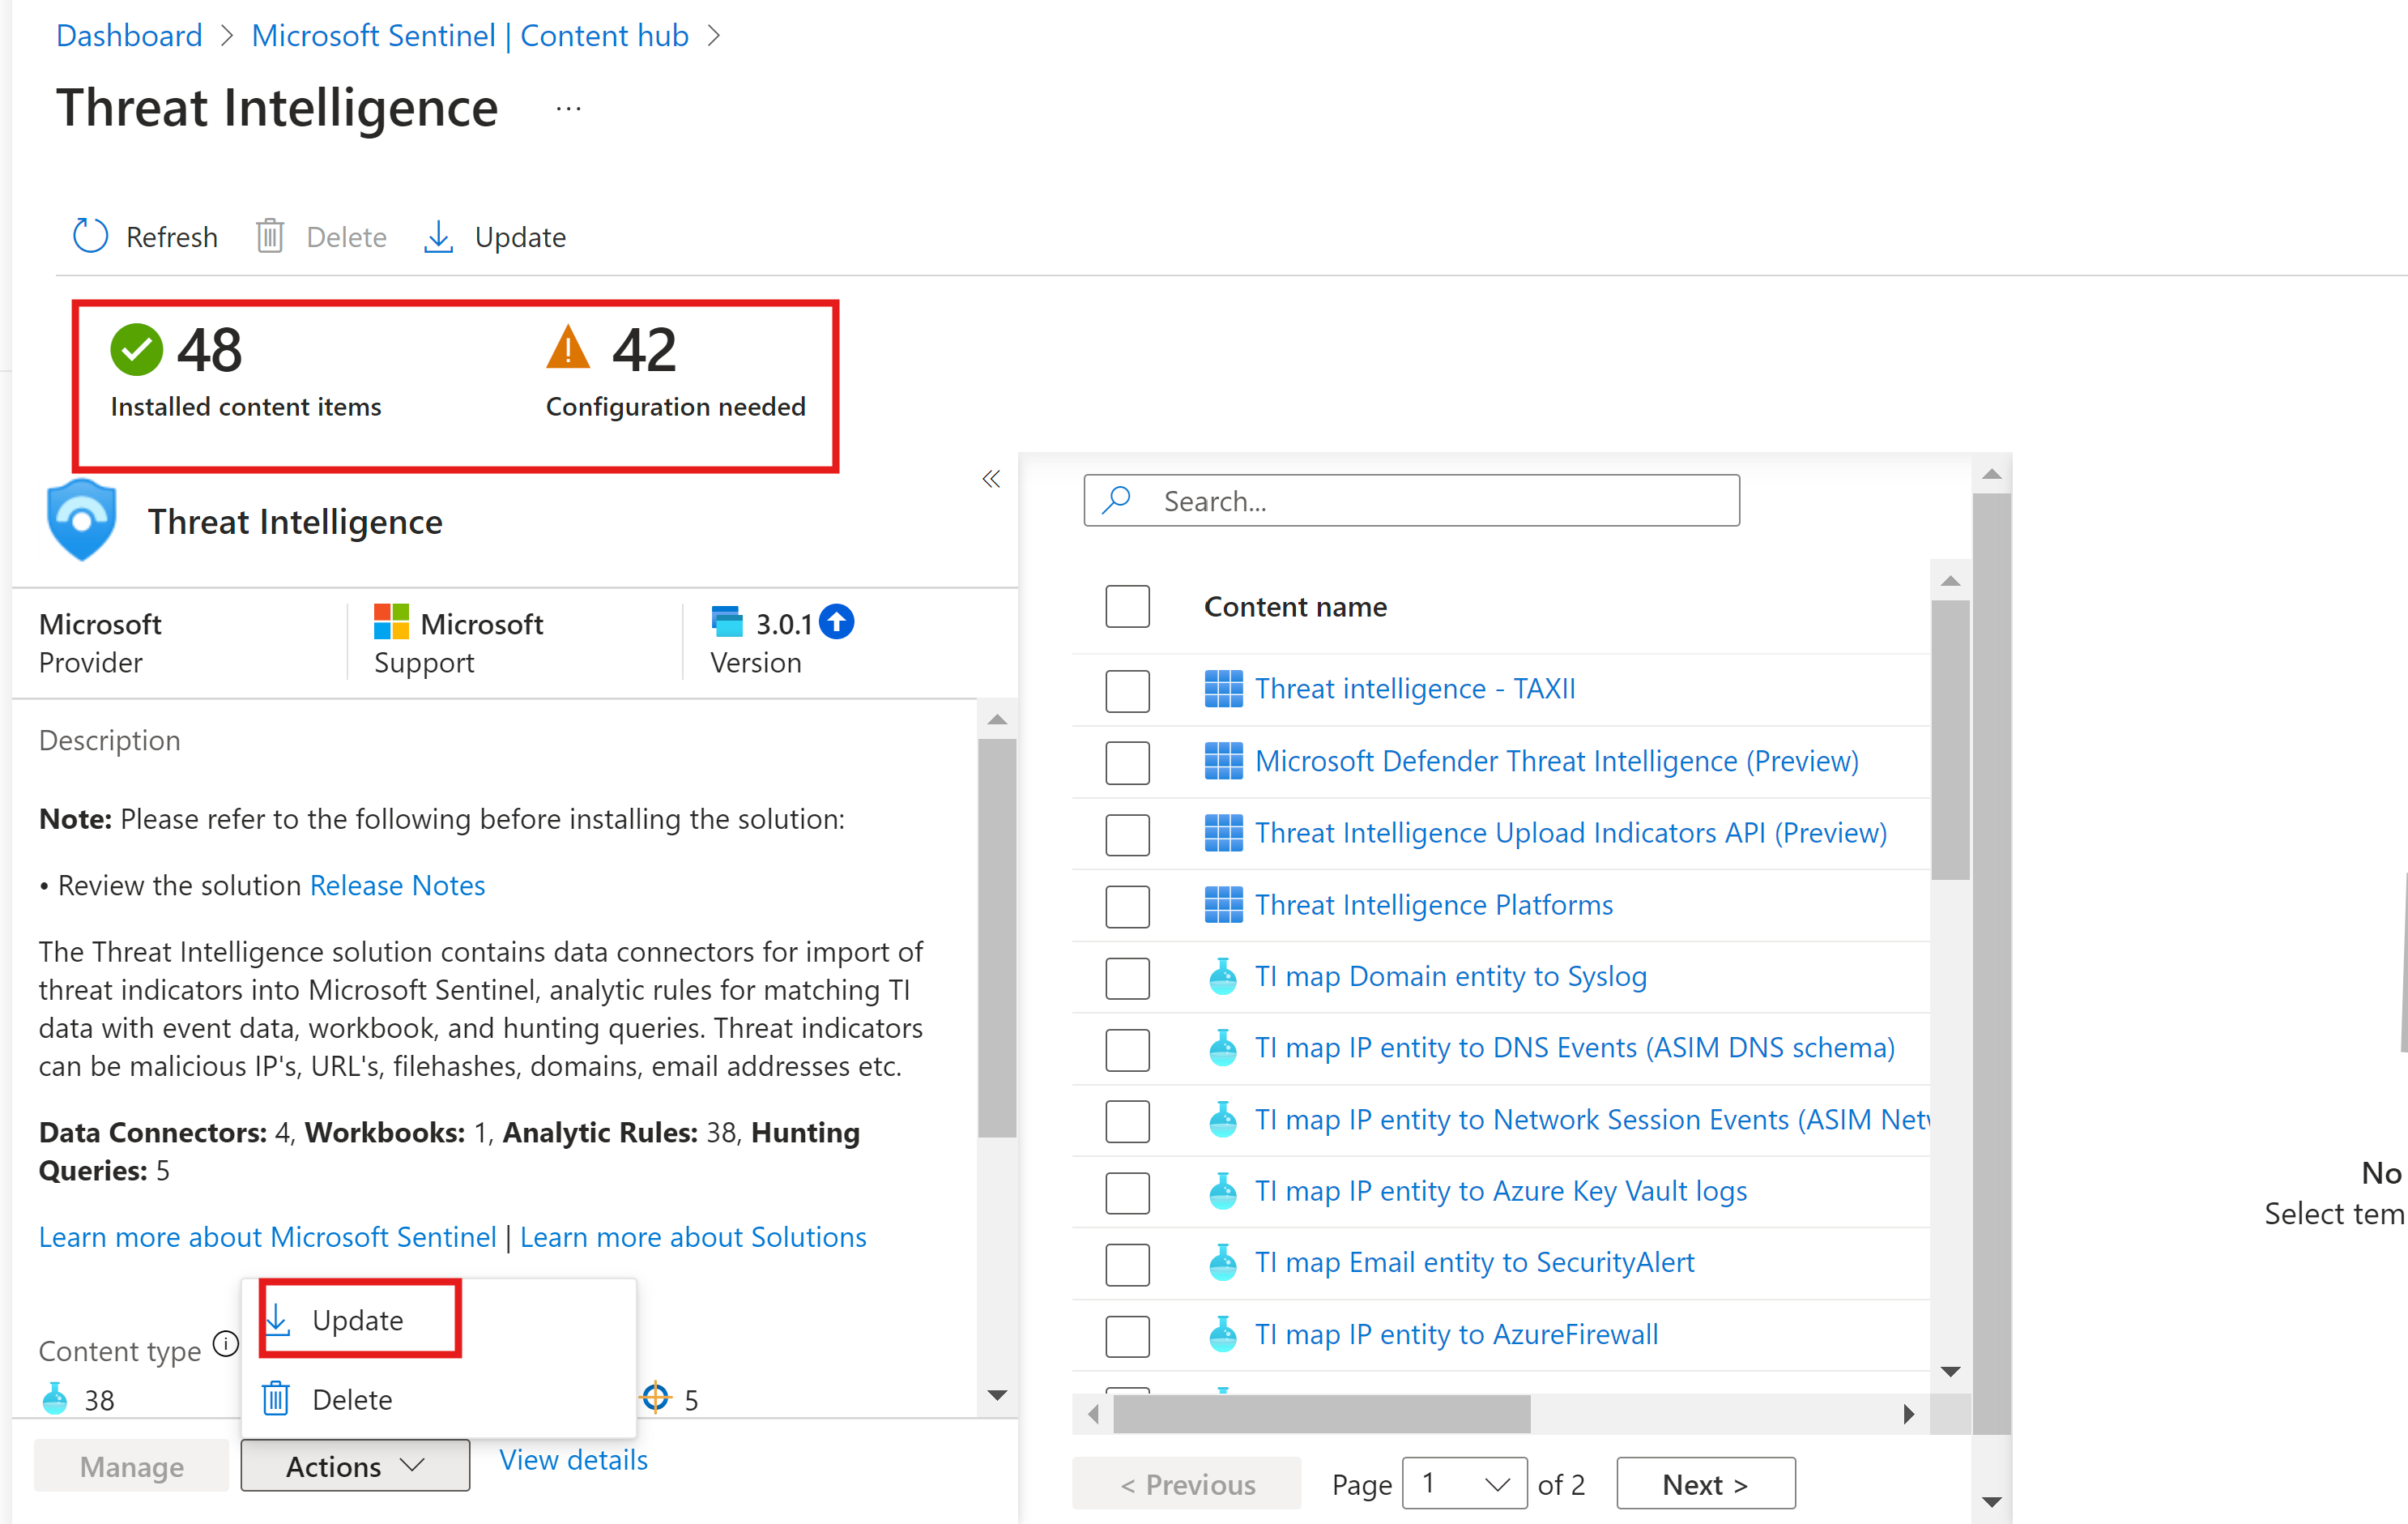This screenshot has height=1524, width=2408.
Task: Click the version stack icon near 3.0.1
Action: coord(727,622)
